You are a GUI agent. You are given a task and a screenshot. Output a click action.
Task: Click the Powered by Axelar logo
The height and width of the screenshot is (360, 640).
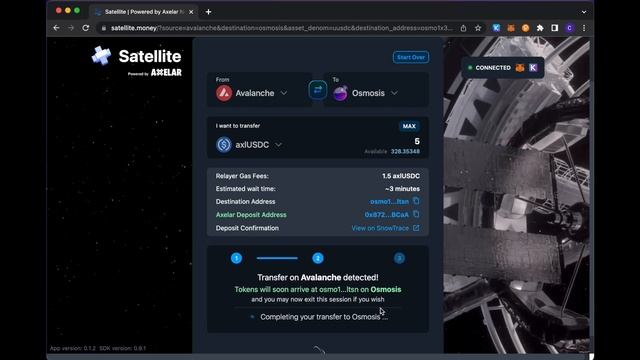[155, 73]
